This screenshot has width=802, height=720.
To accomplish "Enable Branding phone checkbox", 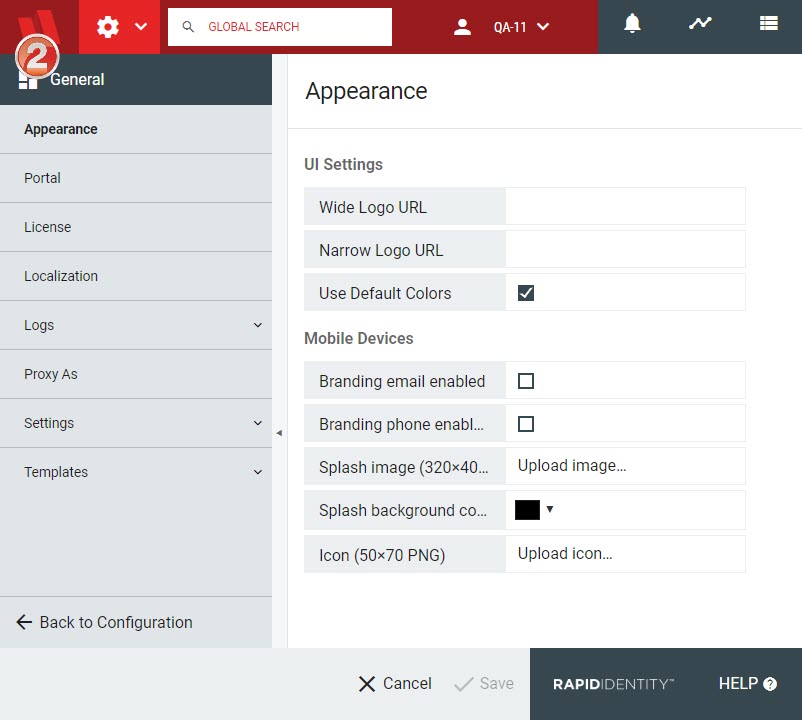I will click(x=526, y=424).
